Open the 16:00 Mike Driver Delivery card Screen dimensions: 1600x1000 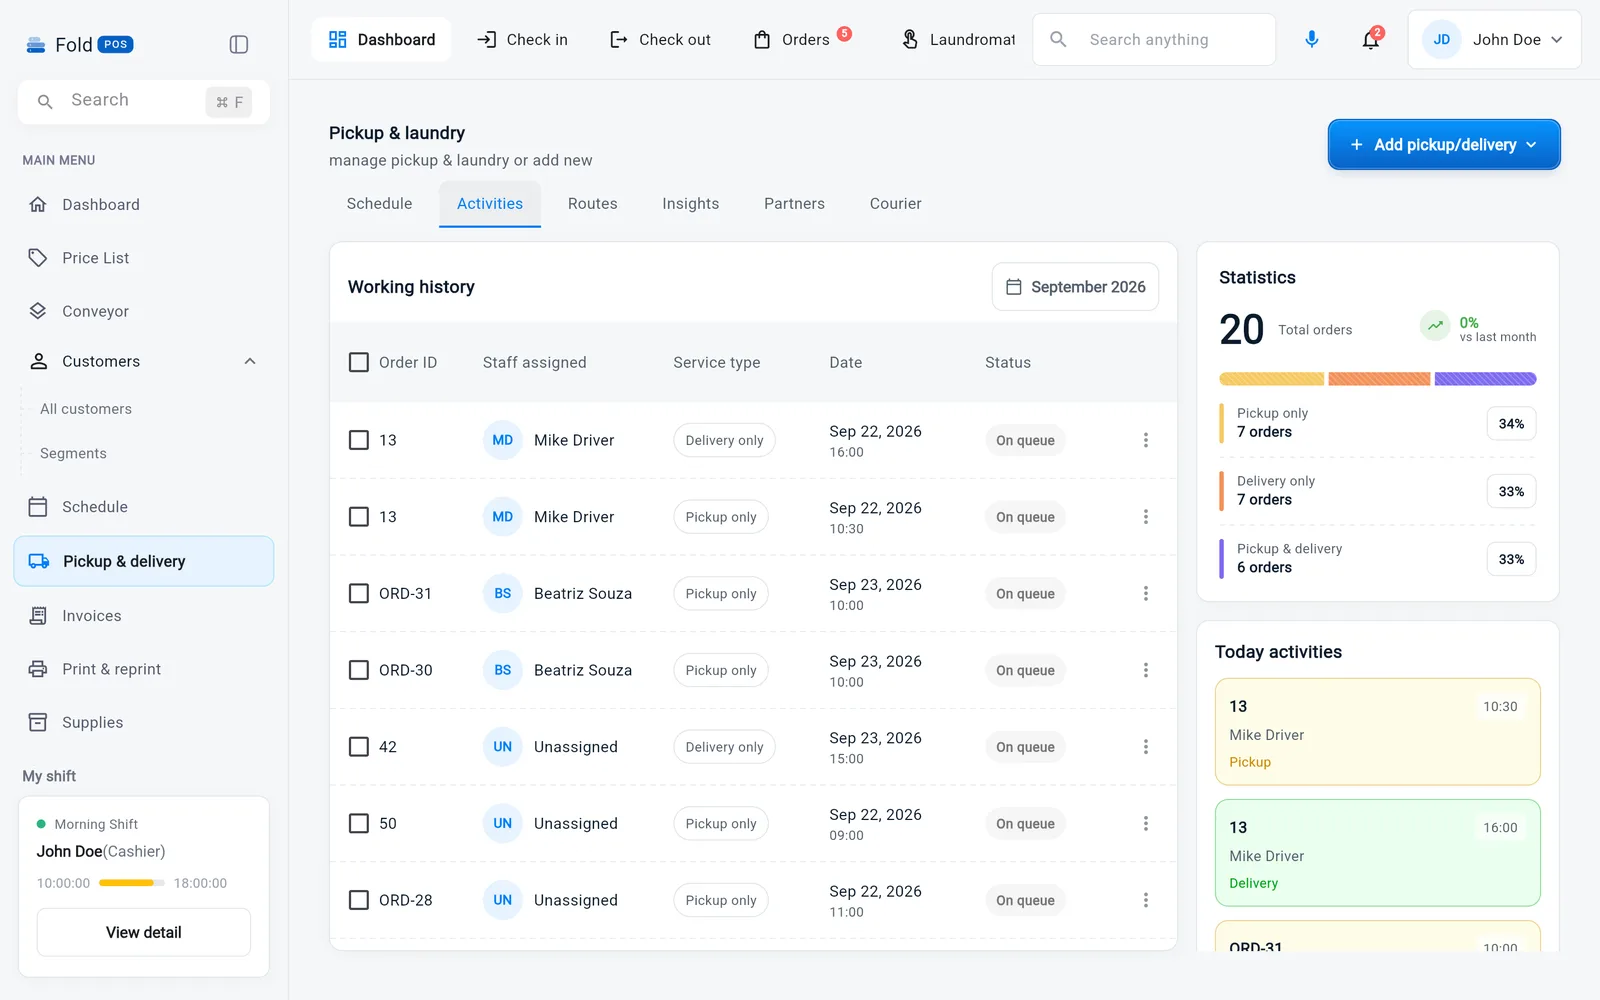click(1377, 853)
